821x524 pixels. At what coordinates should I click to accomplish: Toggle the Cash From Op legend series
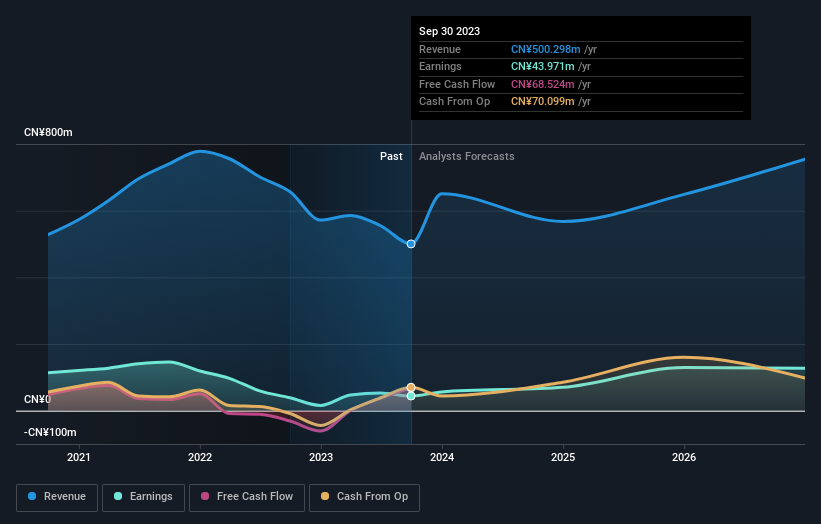tap(364, 497)
